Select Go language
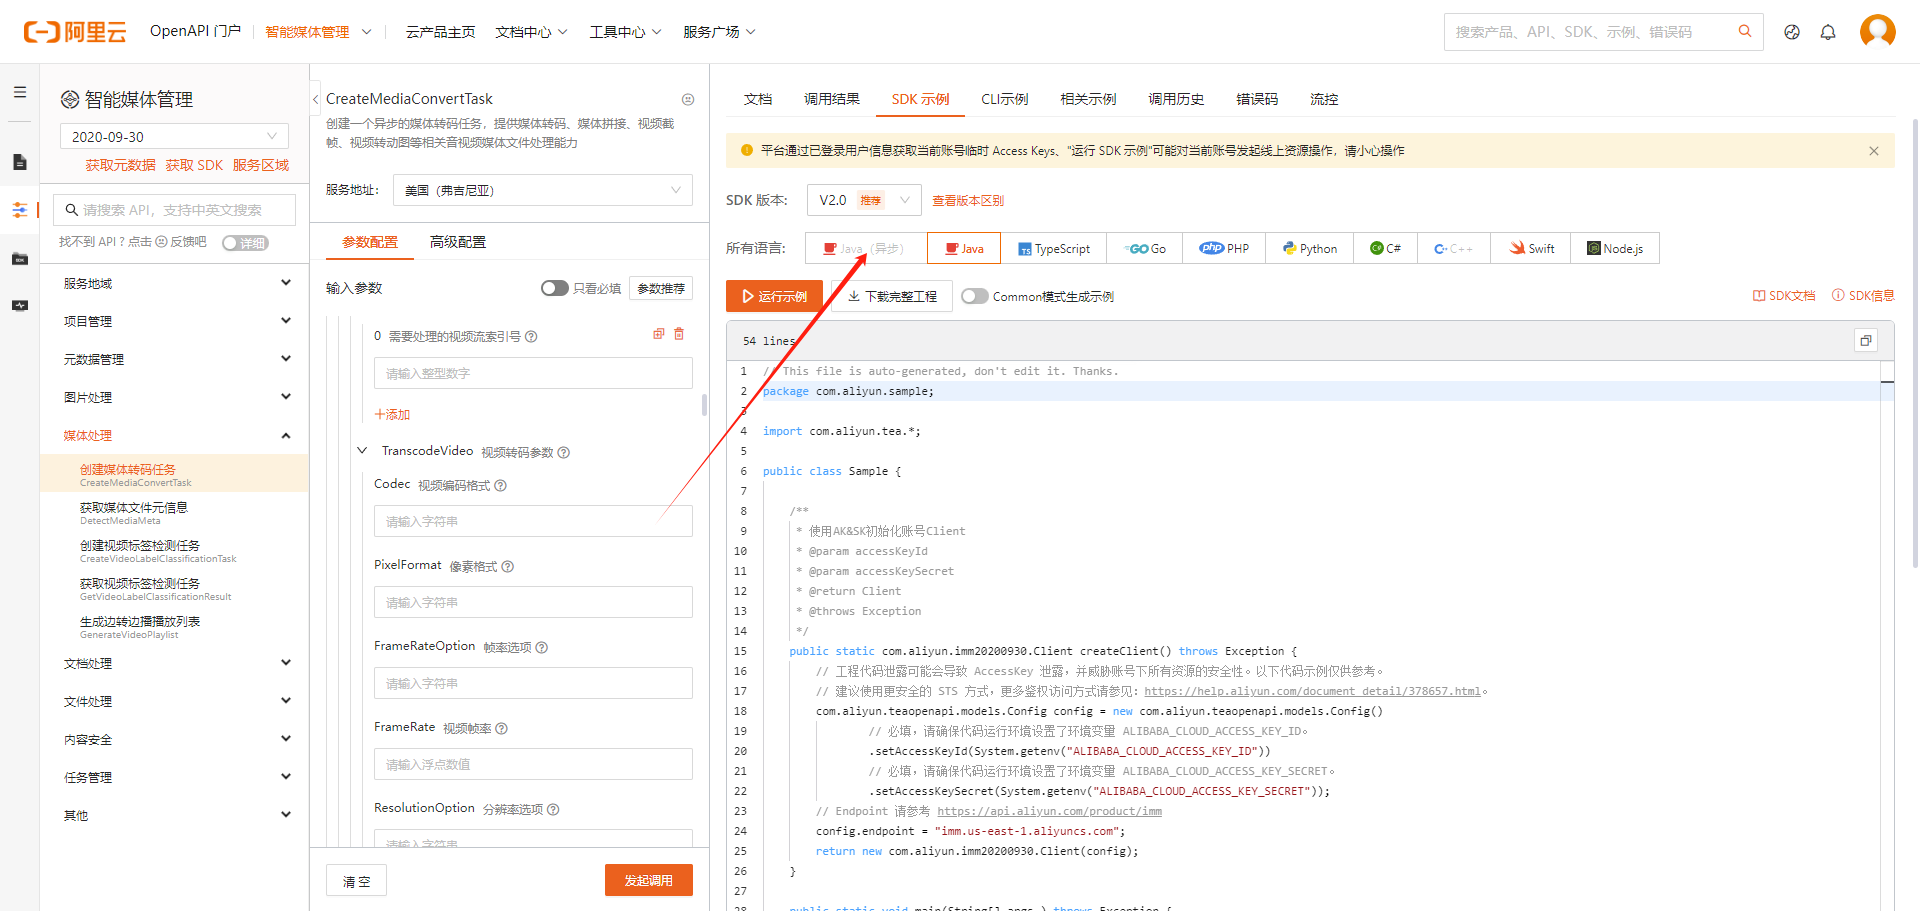 1144,248
